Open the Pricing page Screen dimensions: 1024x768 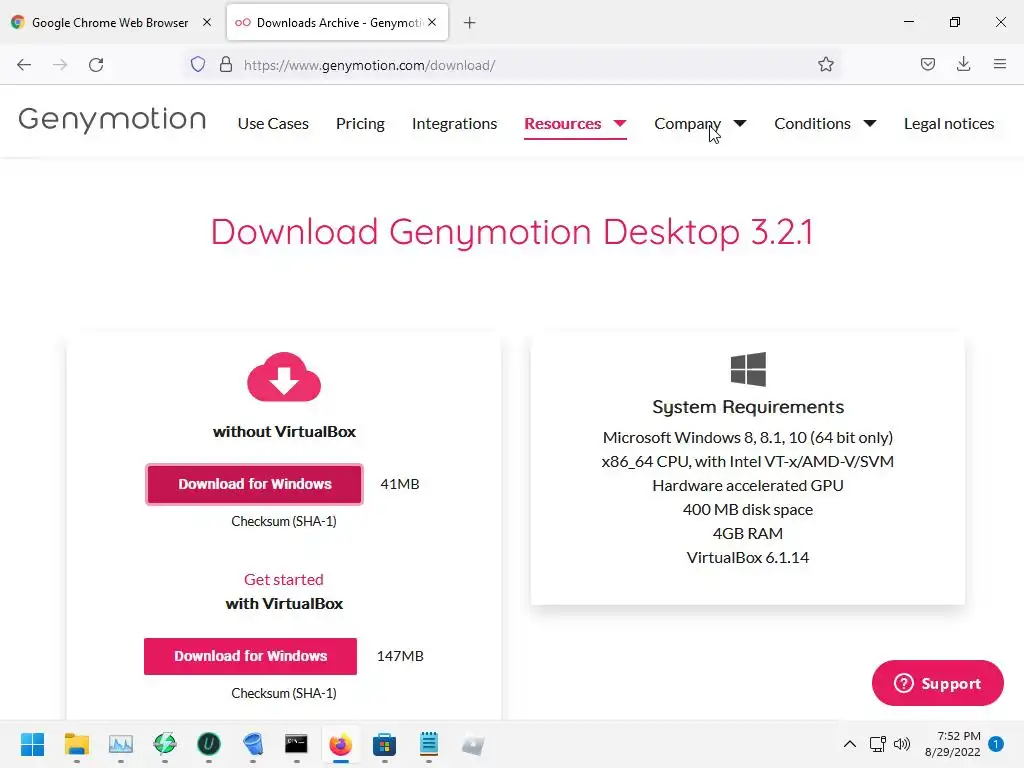(x=360, y=123)
